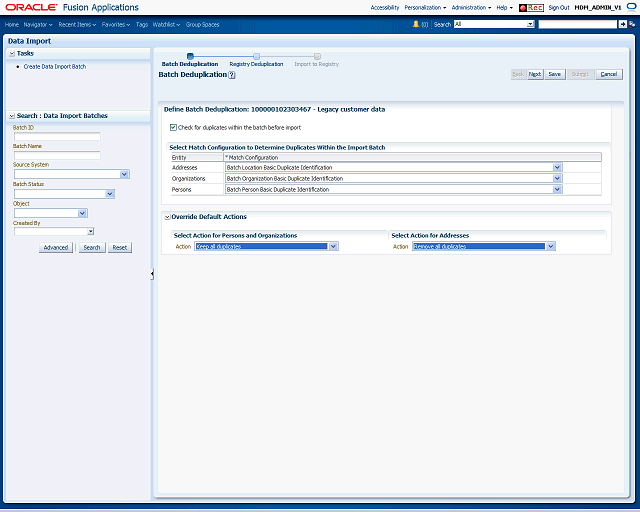Click the icon right of search go button
Image resolution: width=640 pixels, height=512 pixels.
pyautogui.click(x=632, y=24)
